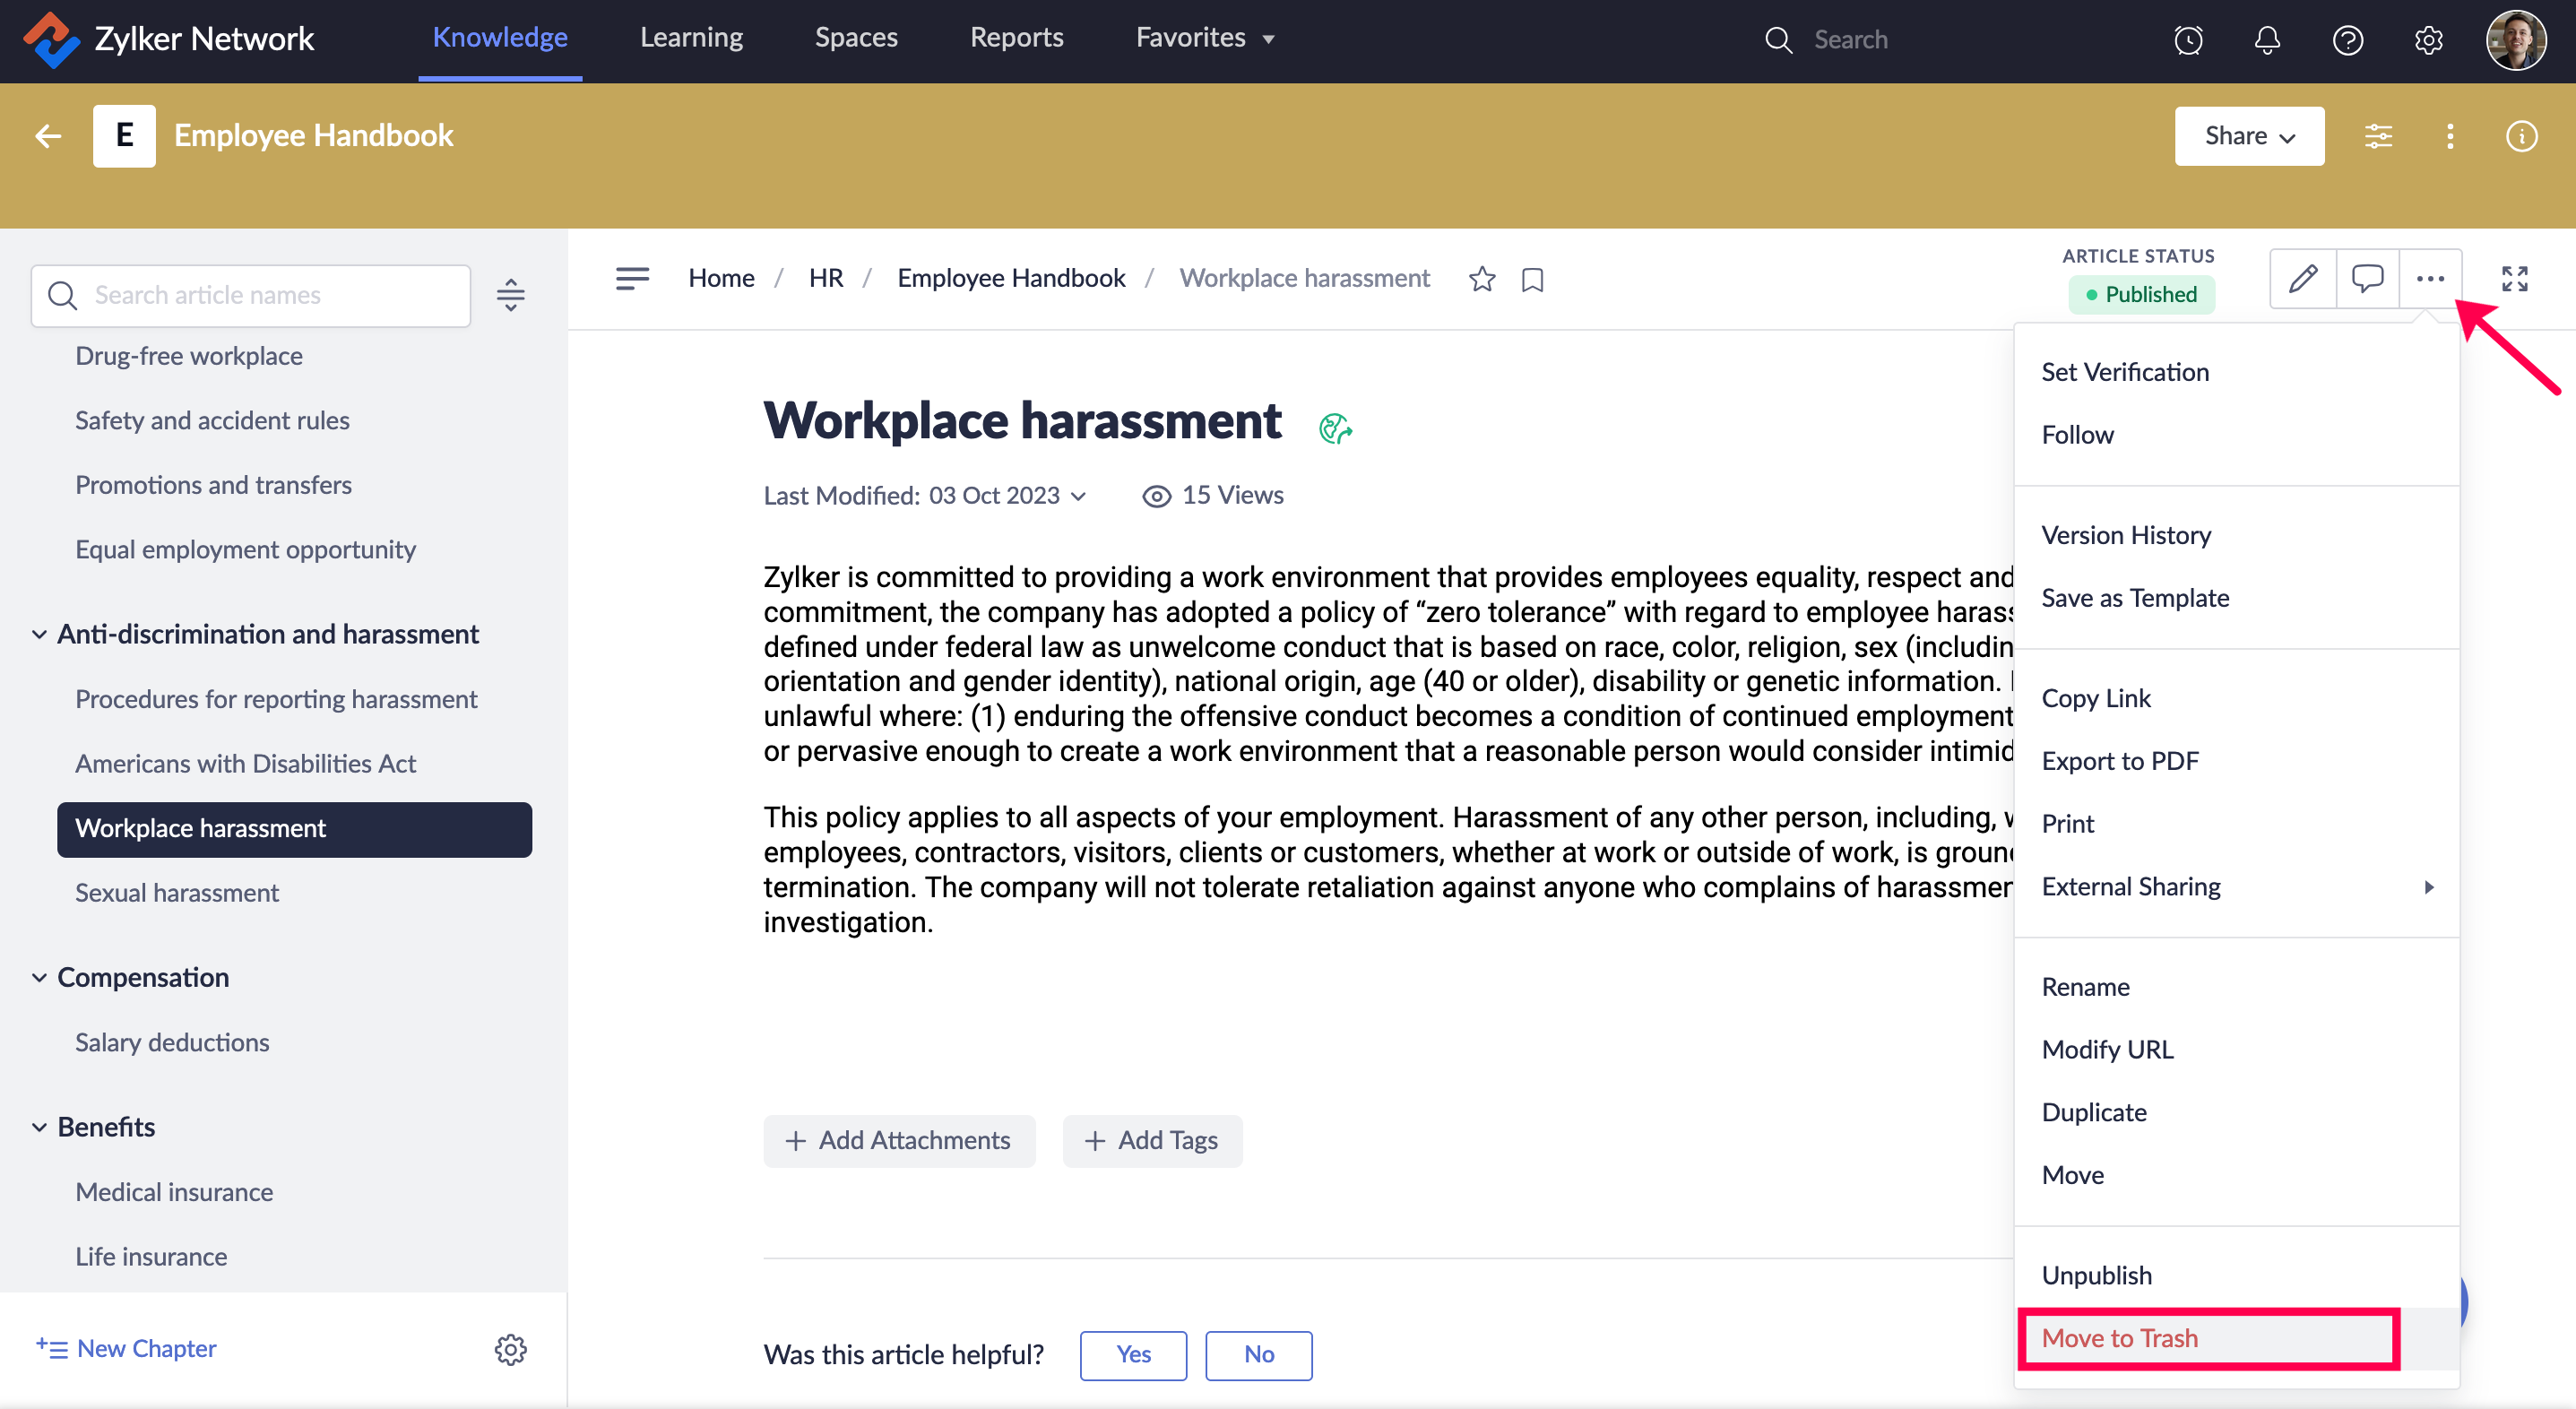Click the recent activity clock icon
This screenshot has height=1409, width=2576.
[2188, 40]
